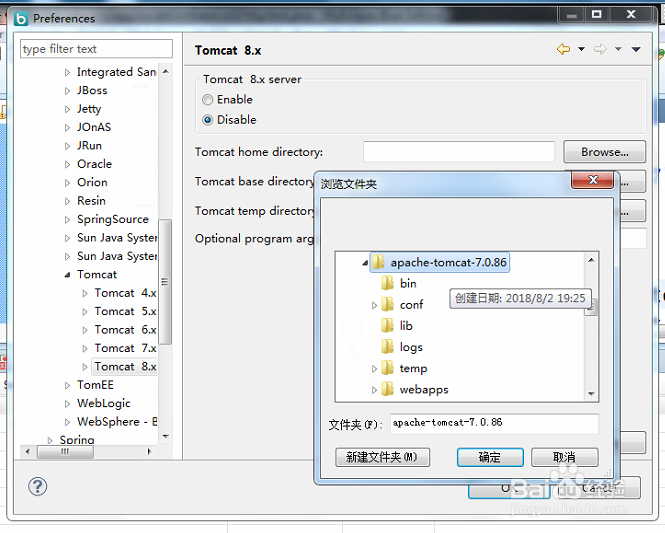Click the temp folder icon

pyautogui.click(x=387, y=368)
